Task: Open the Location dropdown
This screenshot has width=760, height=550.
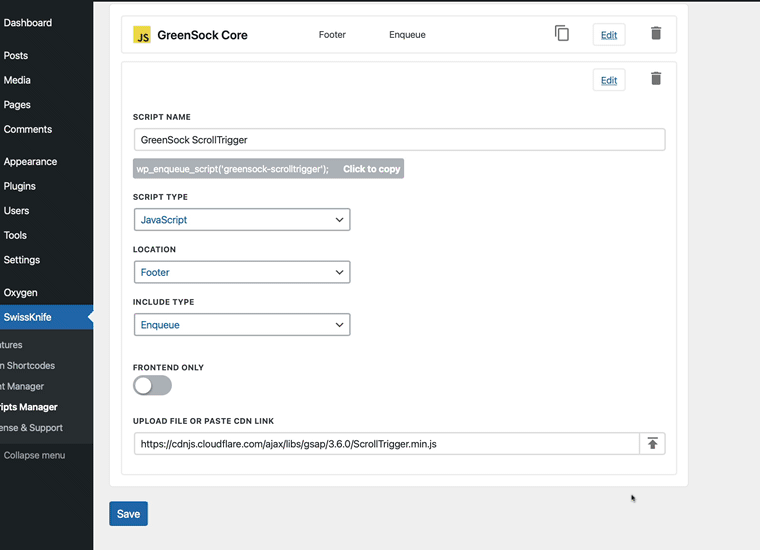Action: (x=242, y=272)
